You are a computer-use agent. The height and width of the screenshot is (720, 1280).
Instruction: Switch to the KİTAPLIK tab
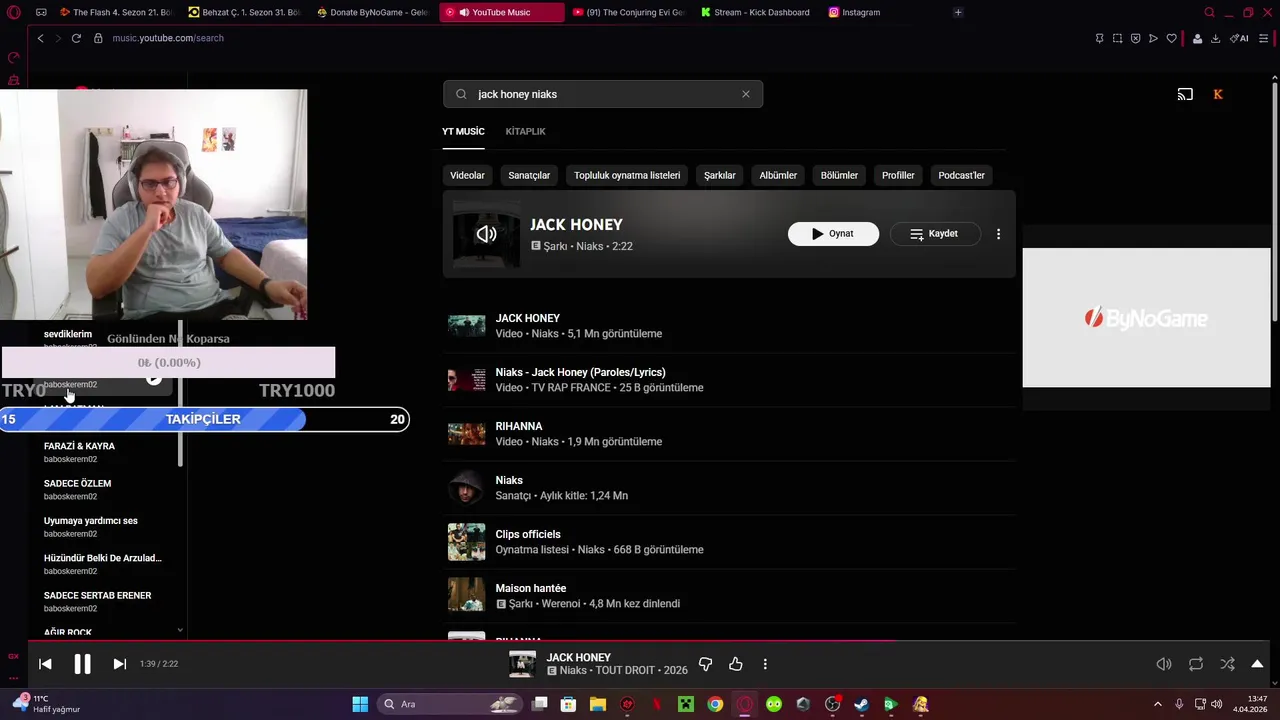point(525,131)
